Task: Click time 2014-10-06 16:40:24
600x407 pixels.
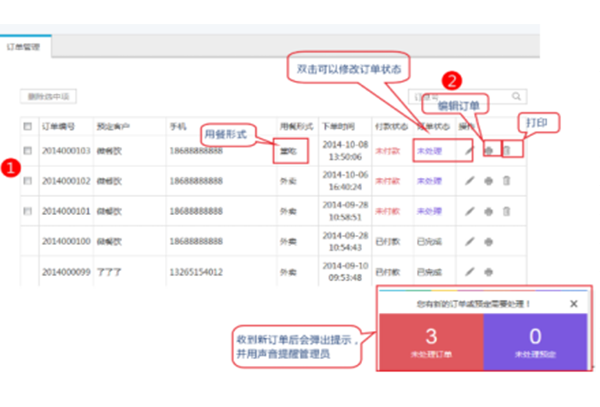Action: coord(345,181)
